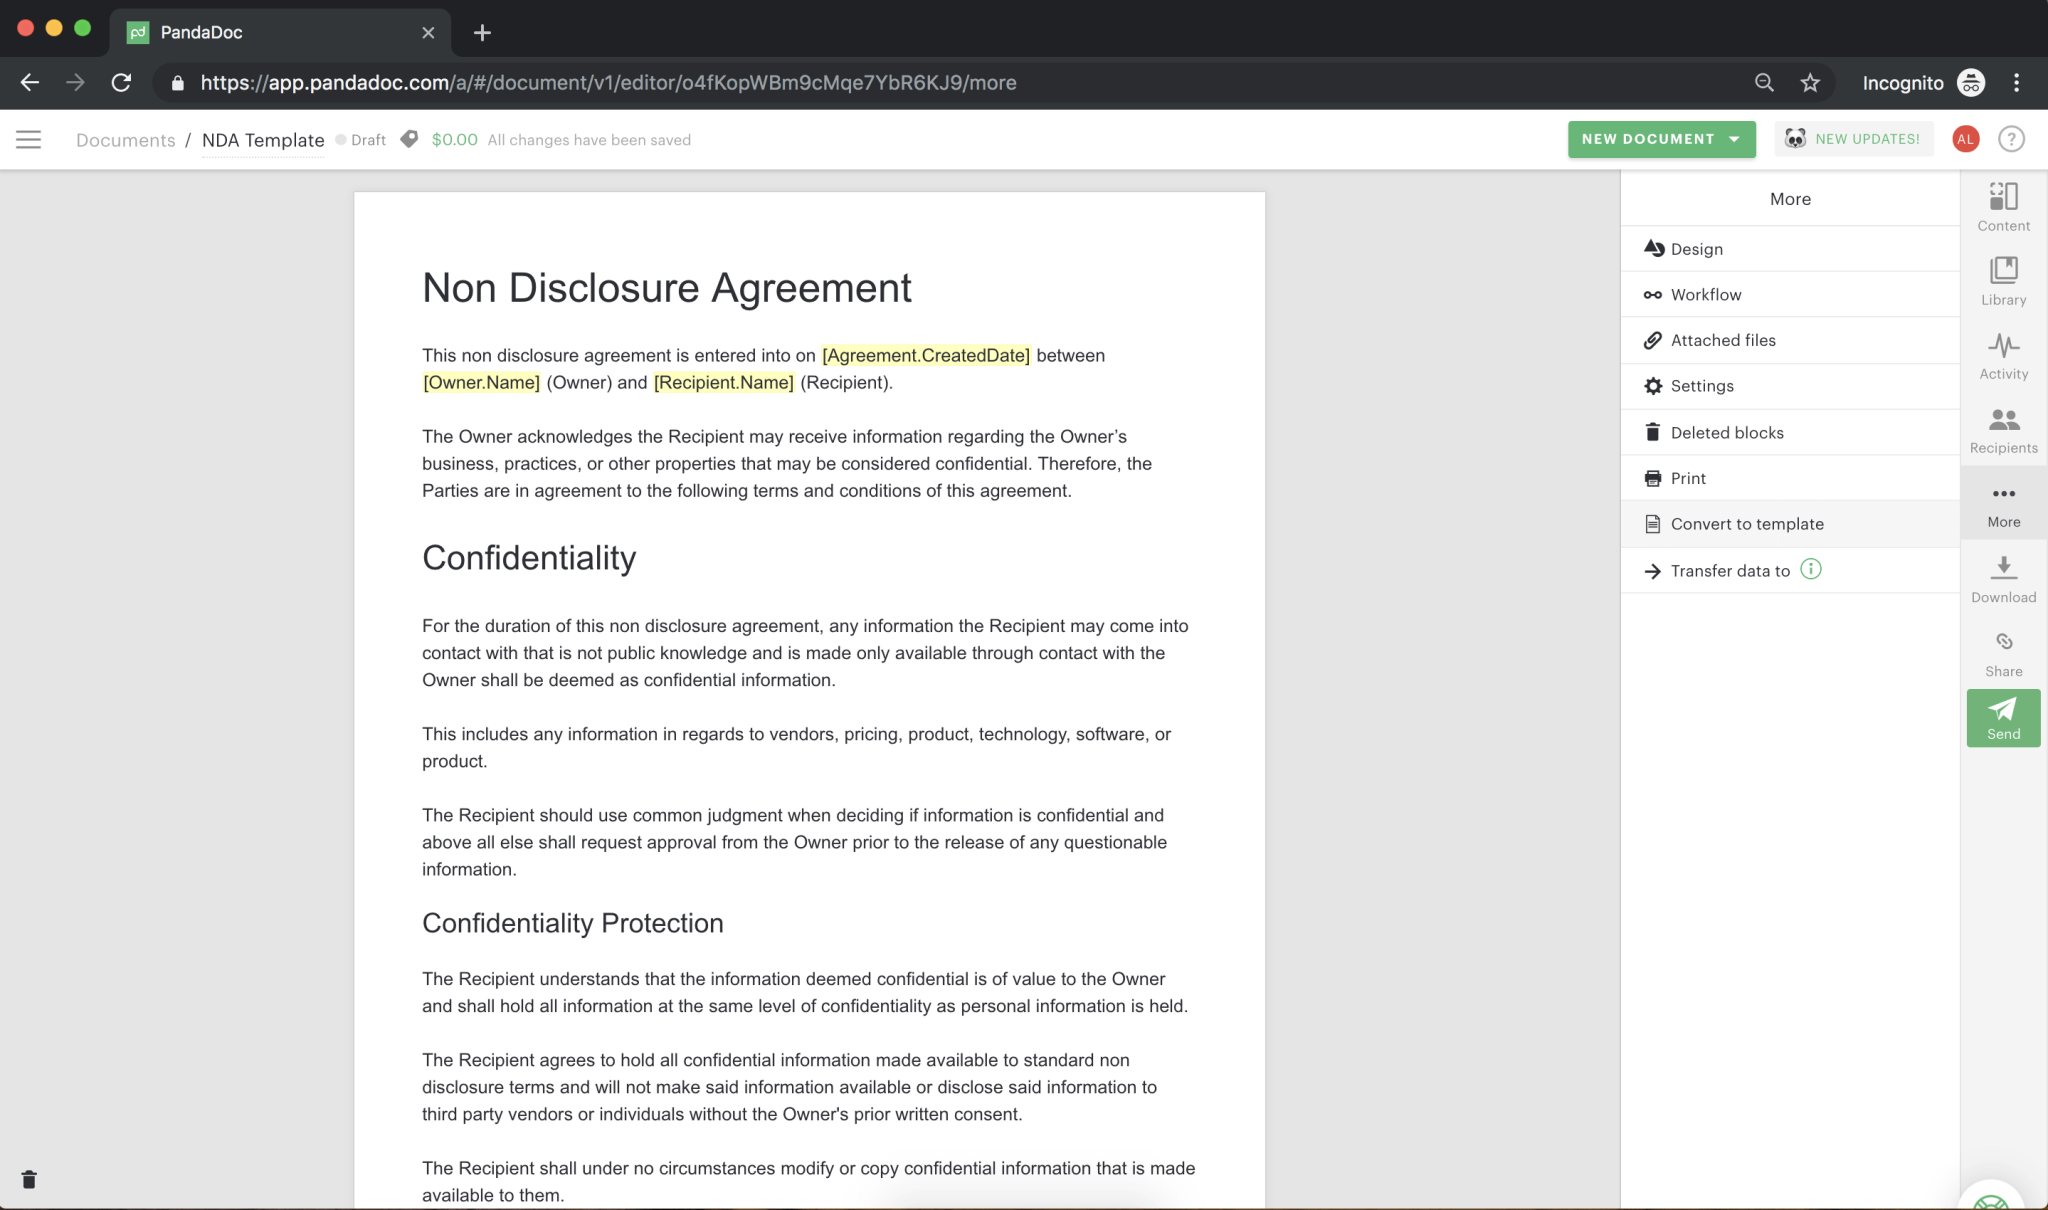Open the help question mark icon

pos(2011,139)
